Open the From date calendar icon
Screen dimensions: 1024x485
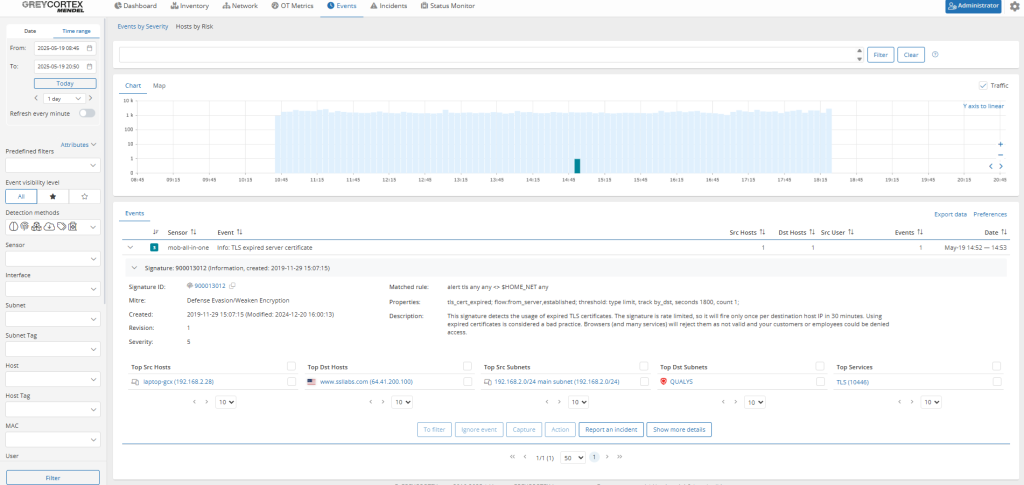90,47
